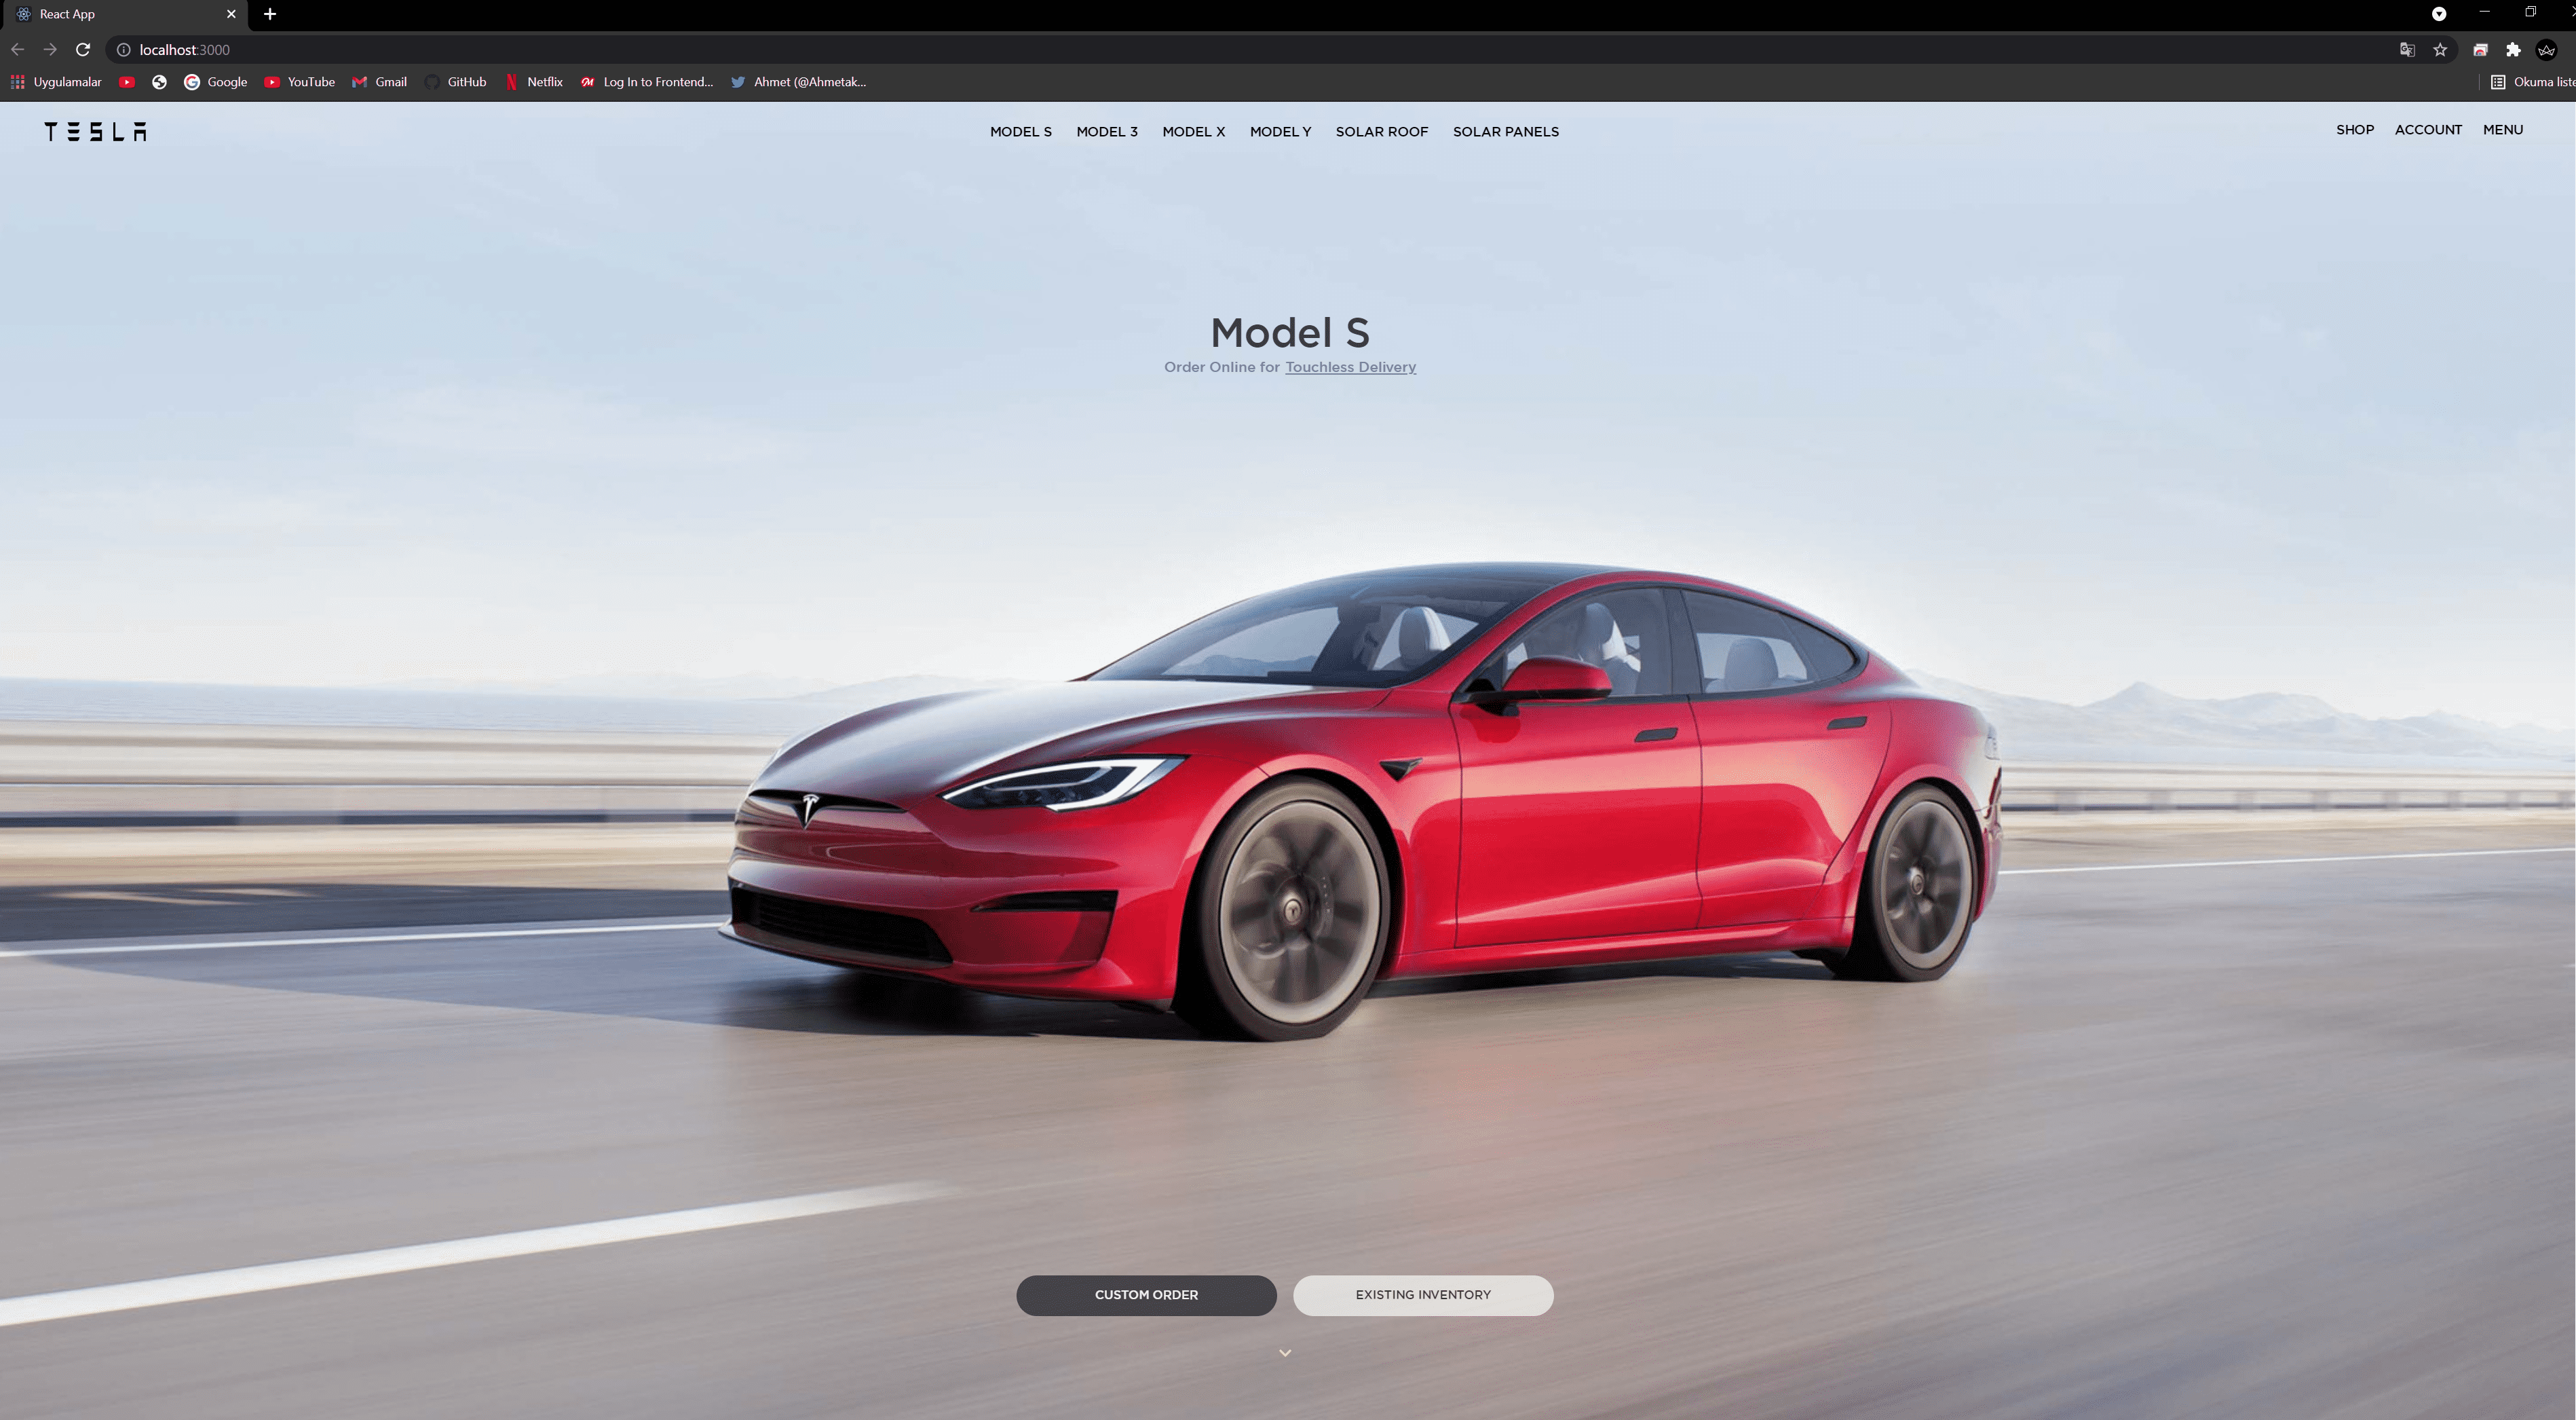Expand the browser tab options with plus

269,14
